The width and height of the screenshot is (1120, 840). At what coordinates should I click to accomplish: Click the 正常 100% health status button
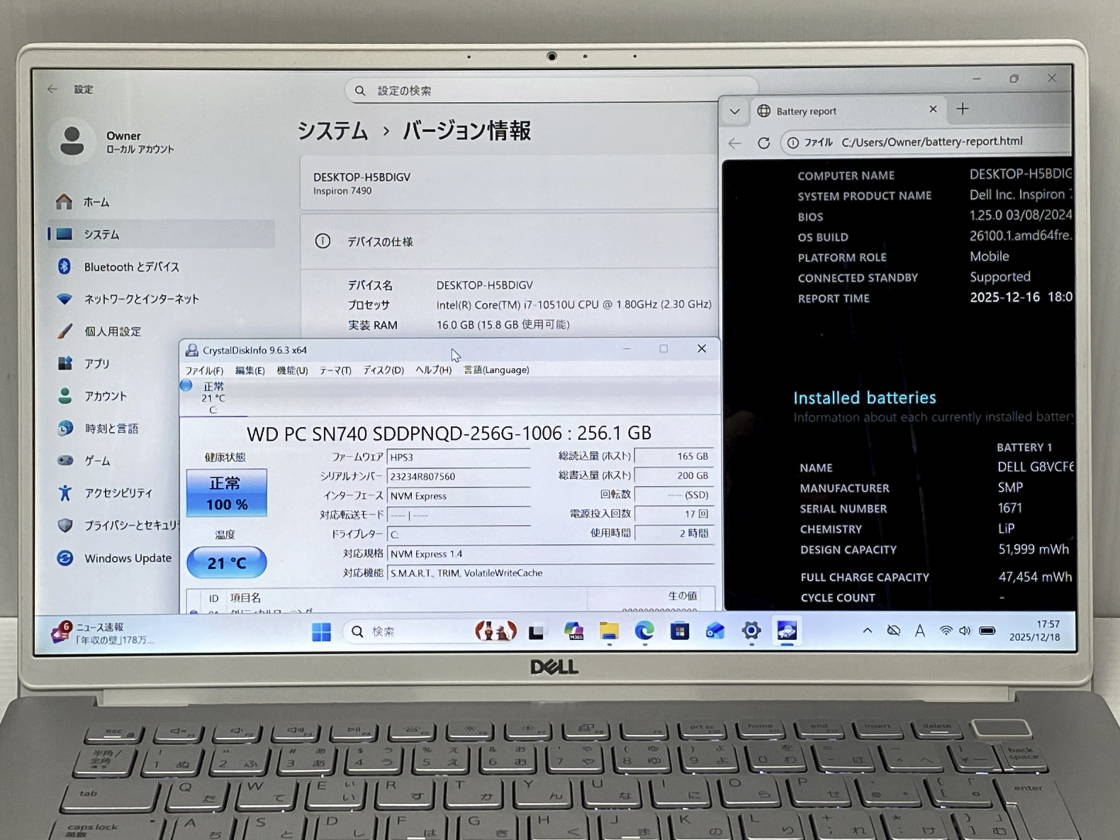point(227,495)
